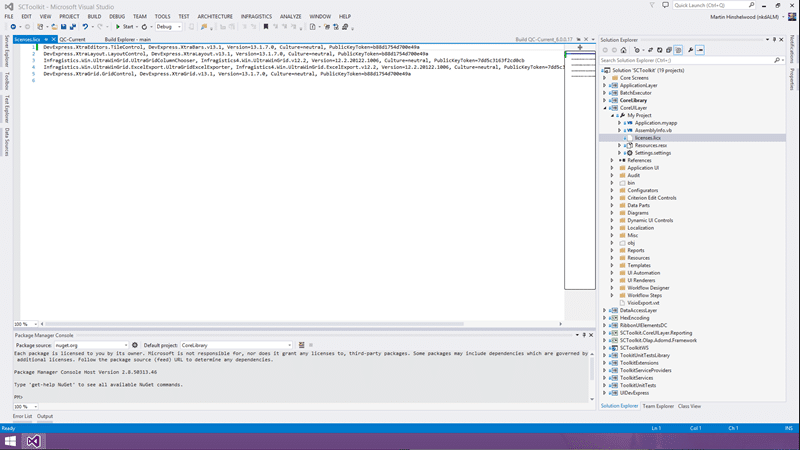Click the browser refresh icon beside Start
Image resolution: width=800 pixels, height=450 pixels.
144,27
